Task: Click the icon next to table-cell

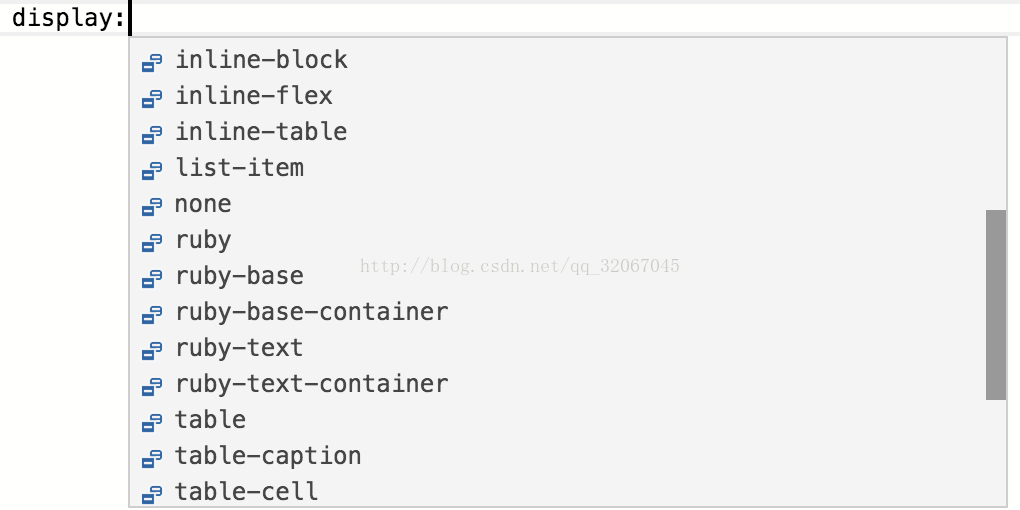Action: (x=152, y=494)
